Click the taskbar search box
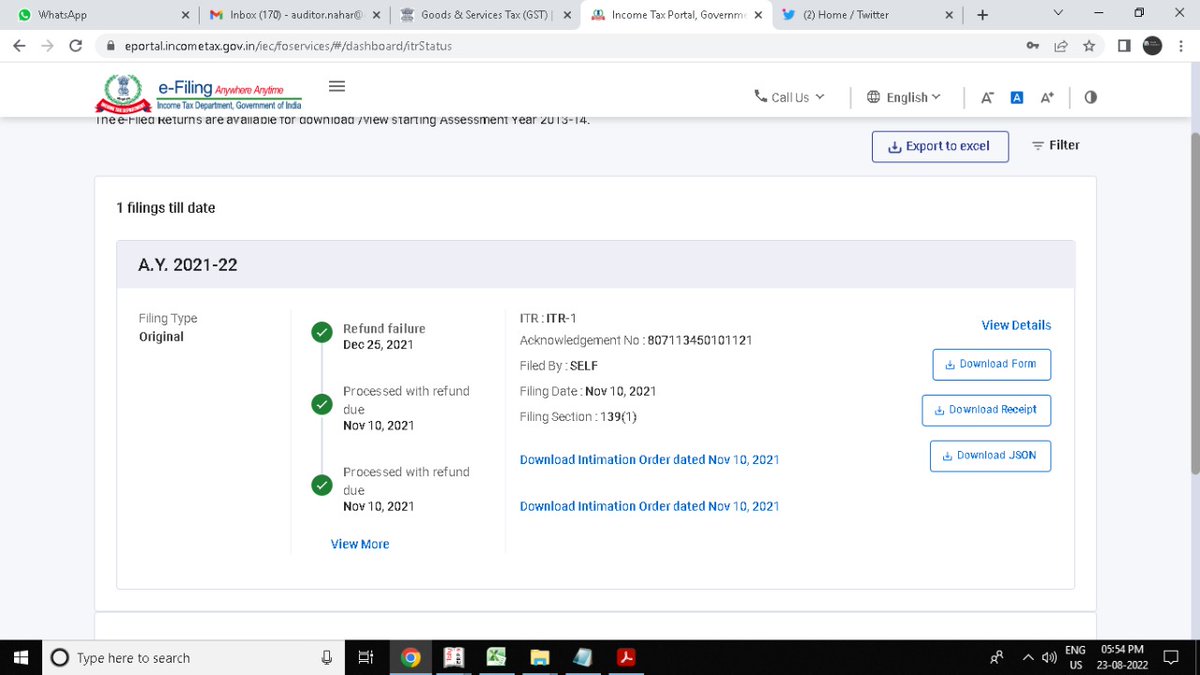Image resolution: width=1200 pixels, height=675 pixels. click(192, 657)
